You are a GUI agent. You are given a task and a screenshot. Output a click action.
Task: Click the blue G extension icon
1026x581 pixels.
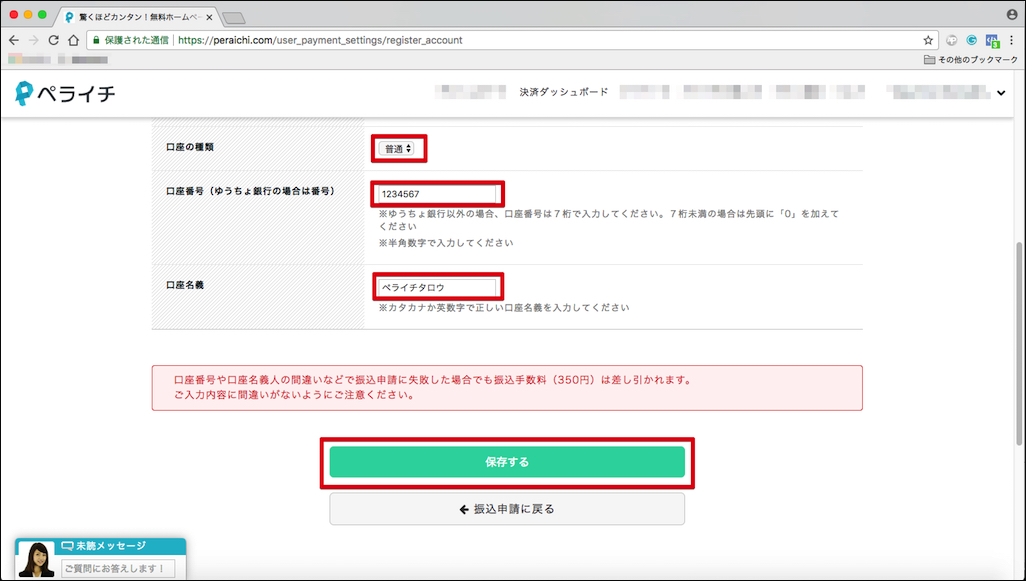pos(969,40)
